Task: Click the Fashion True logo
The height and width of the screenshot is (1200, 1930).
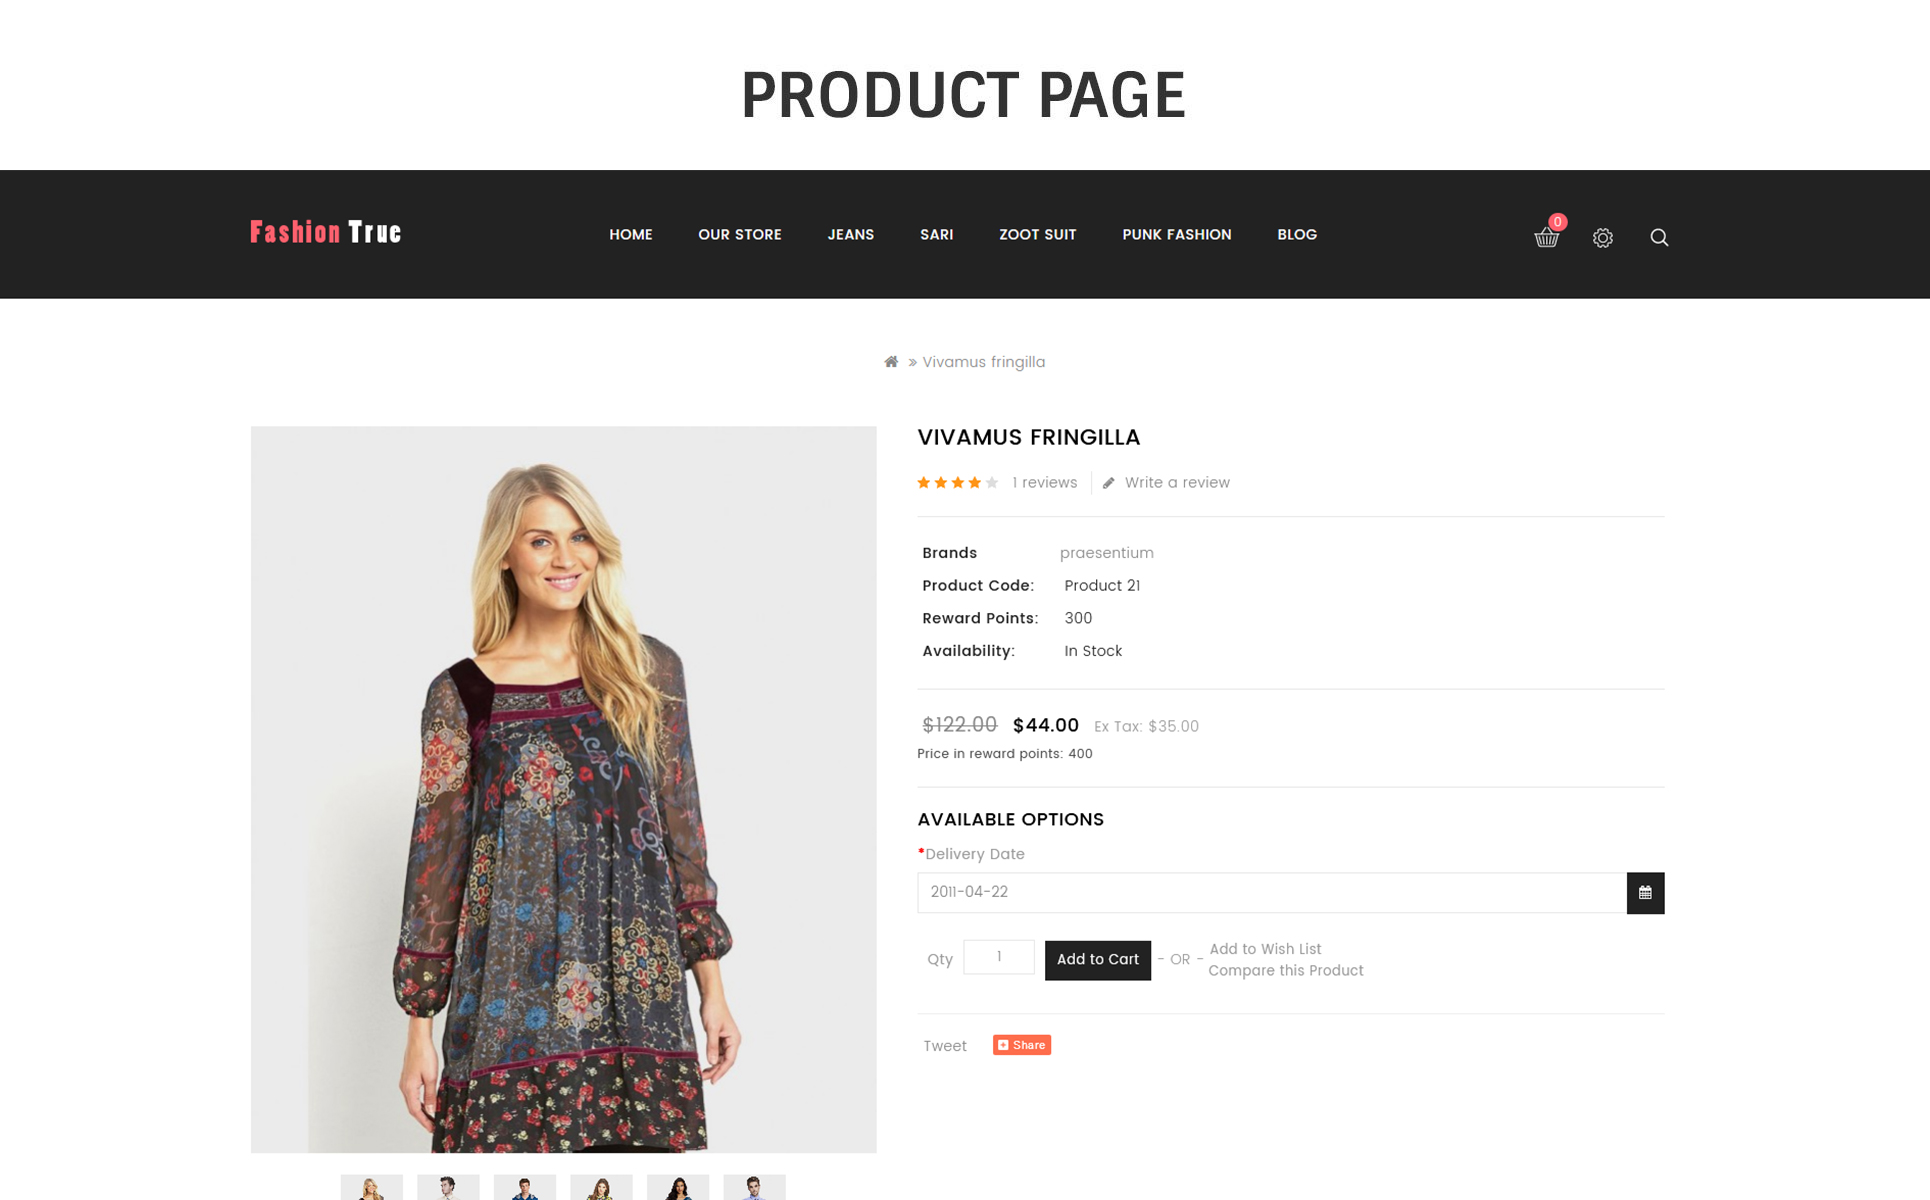Action: [x=325, y=233]
